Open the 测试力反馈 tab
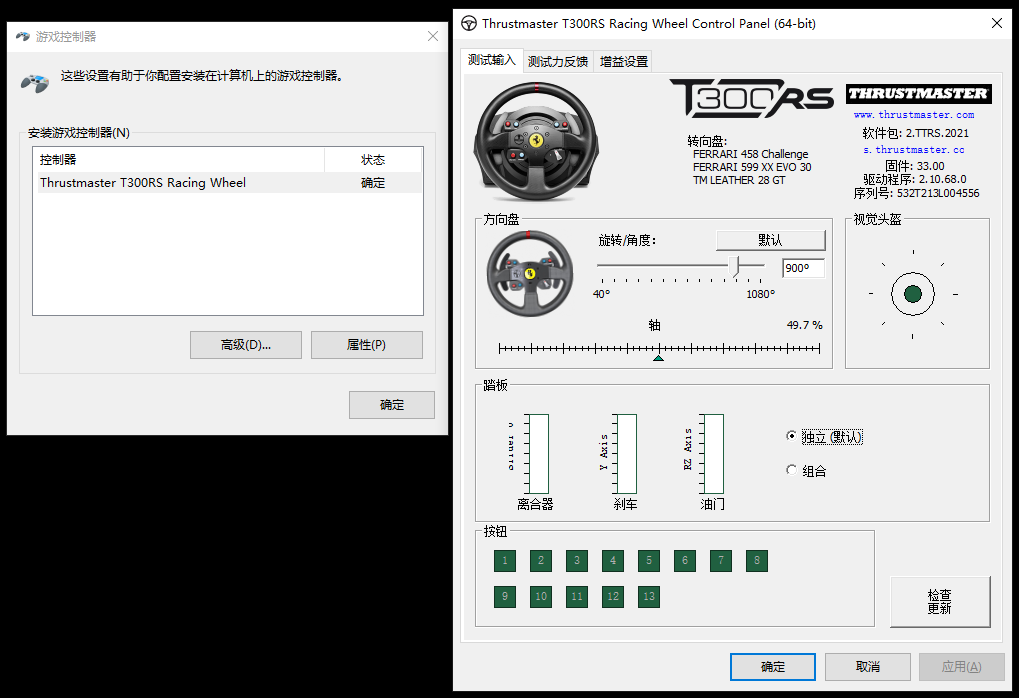This screenshot has height=698, width=1019. tap(558, 62)
